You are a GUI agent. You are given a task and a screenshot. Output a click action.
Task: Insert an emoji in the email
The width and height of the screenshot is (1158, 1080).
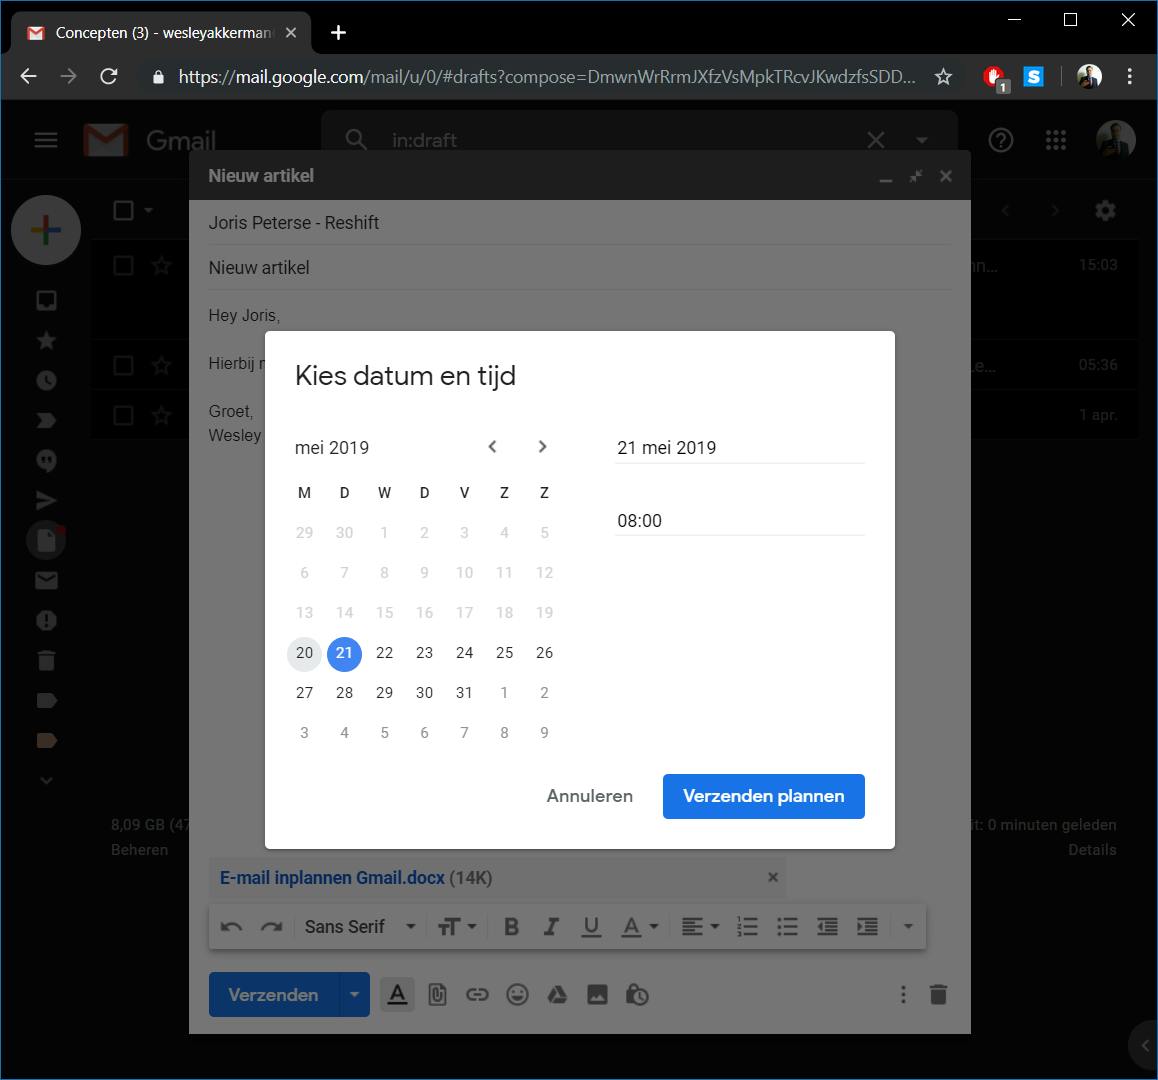tap(517, 995)
